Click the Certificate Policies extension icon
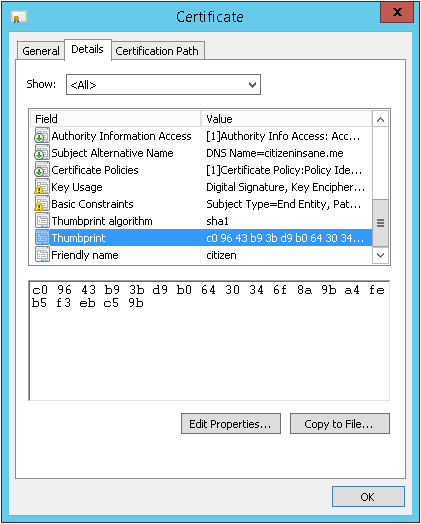 [42, 170]
